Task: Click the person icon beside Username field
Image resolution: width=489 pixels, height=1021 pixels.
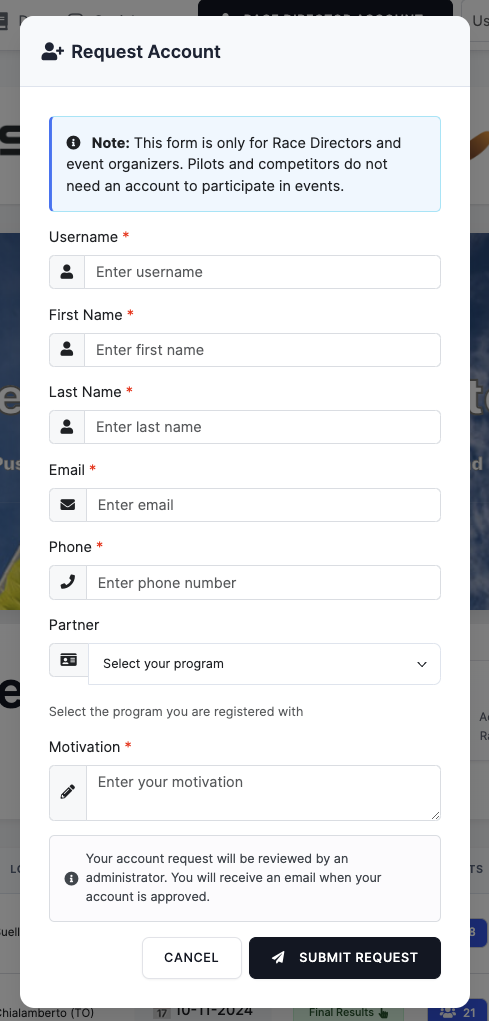Action: pyautogui.click(x=67, y=272)
